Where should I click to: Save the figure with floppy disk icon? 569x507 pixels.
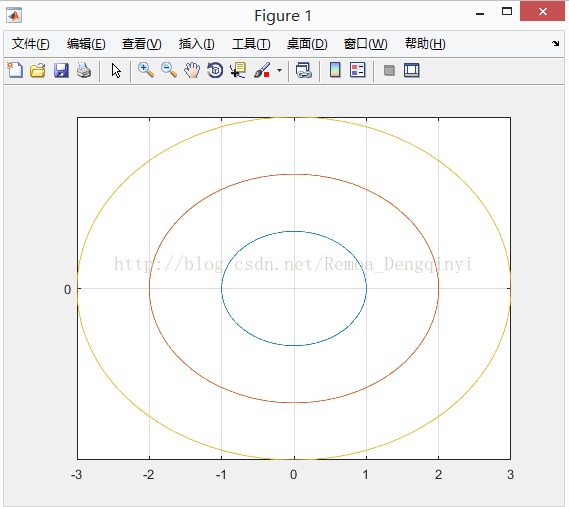(x=61, y=70)
